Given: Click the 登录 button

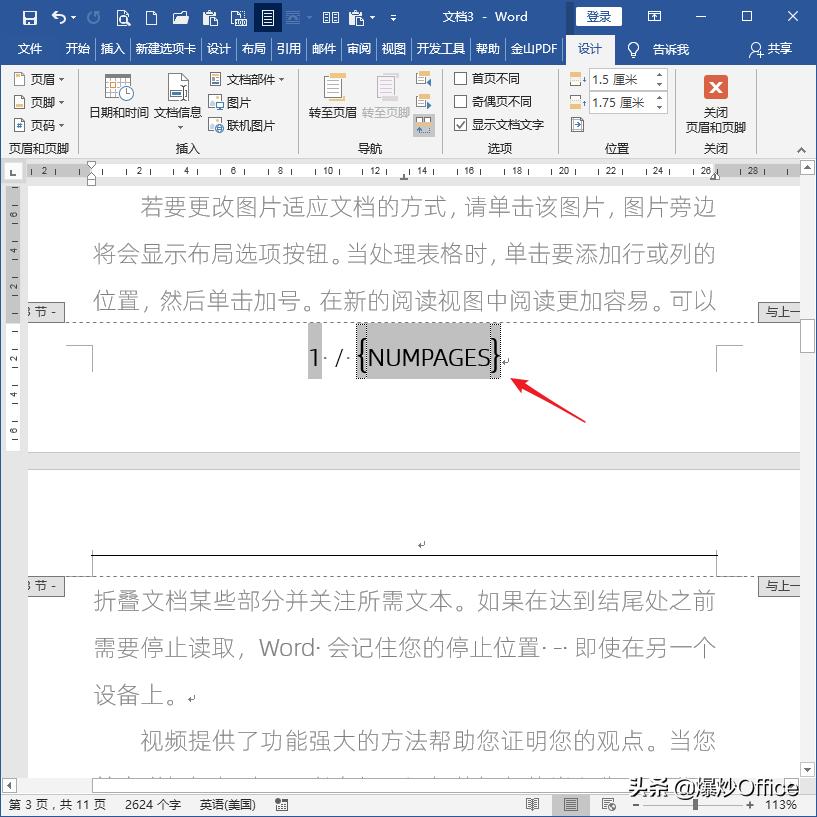Looking at the screenshot, I should point(599,16).
